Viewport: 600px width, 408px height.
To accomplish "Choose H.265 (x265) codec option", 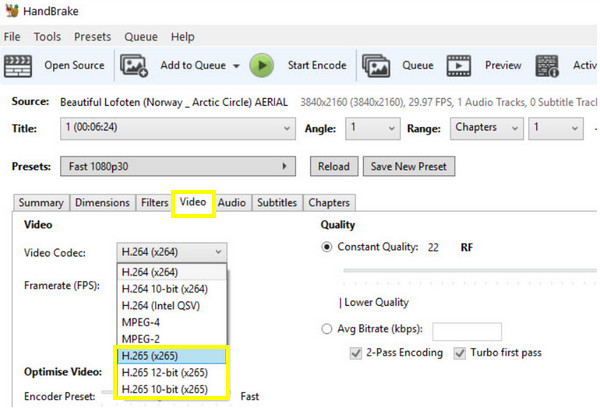I will [172, 356].
